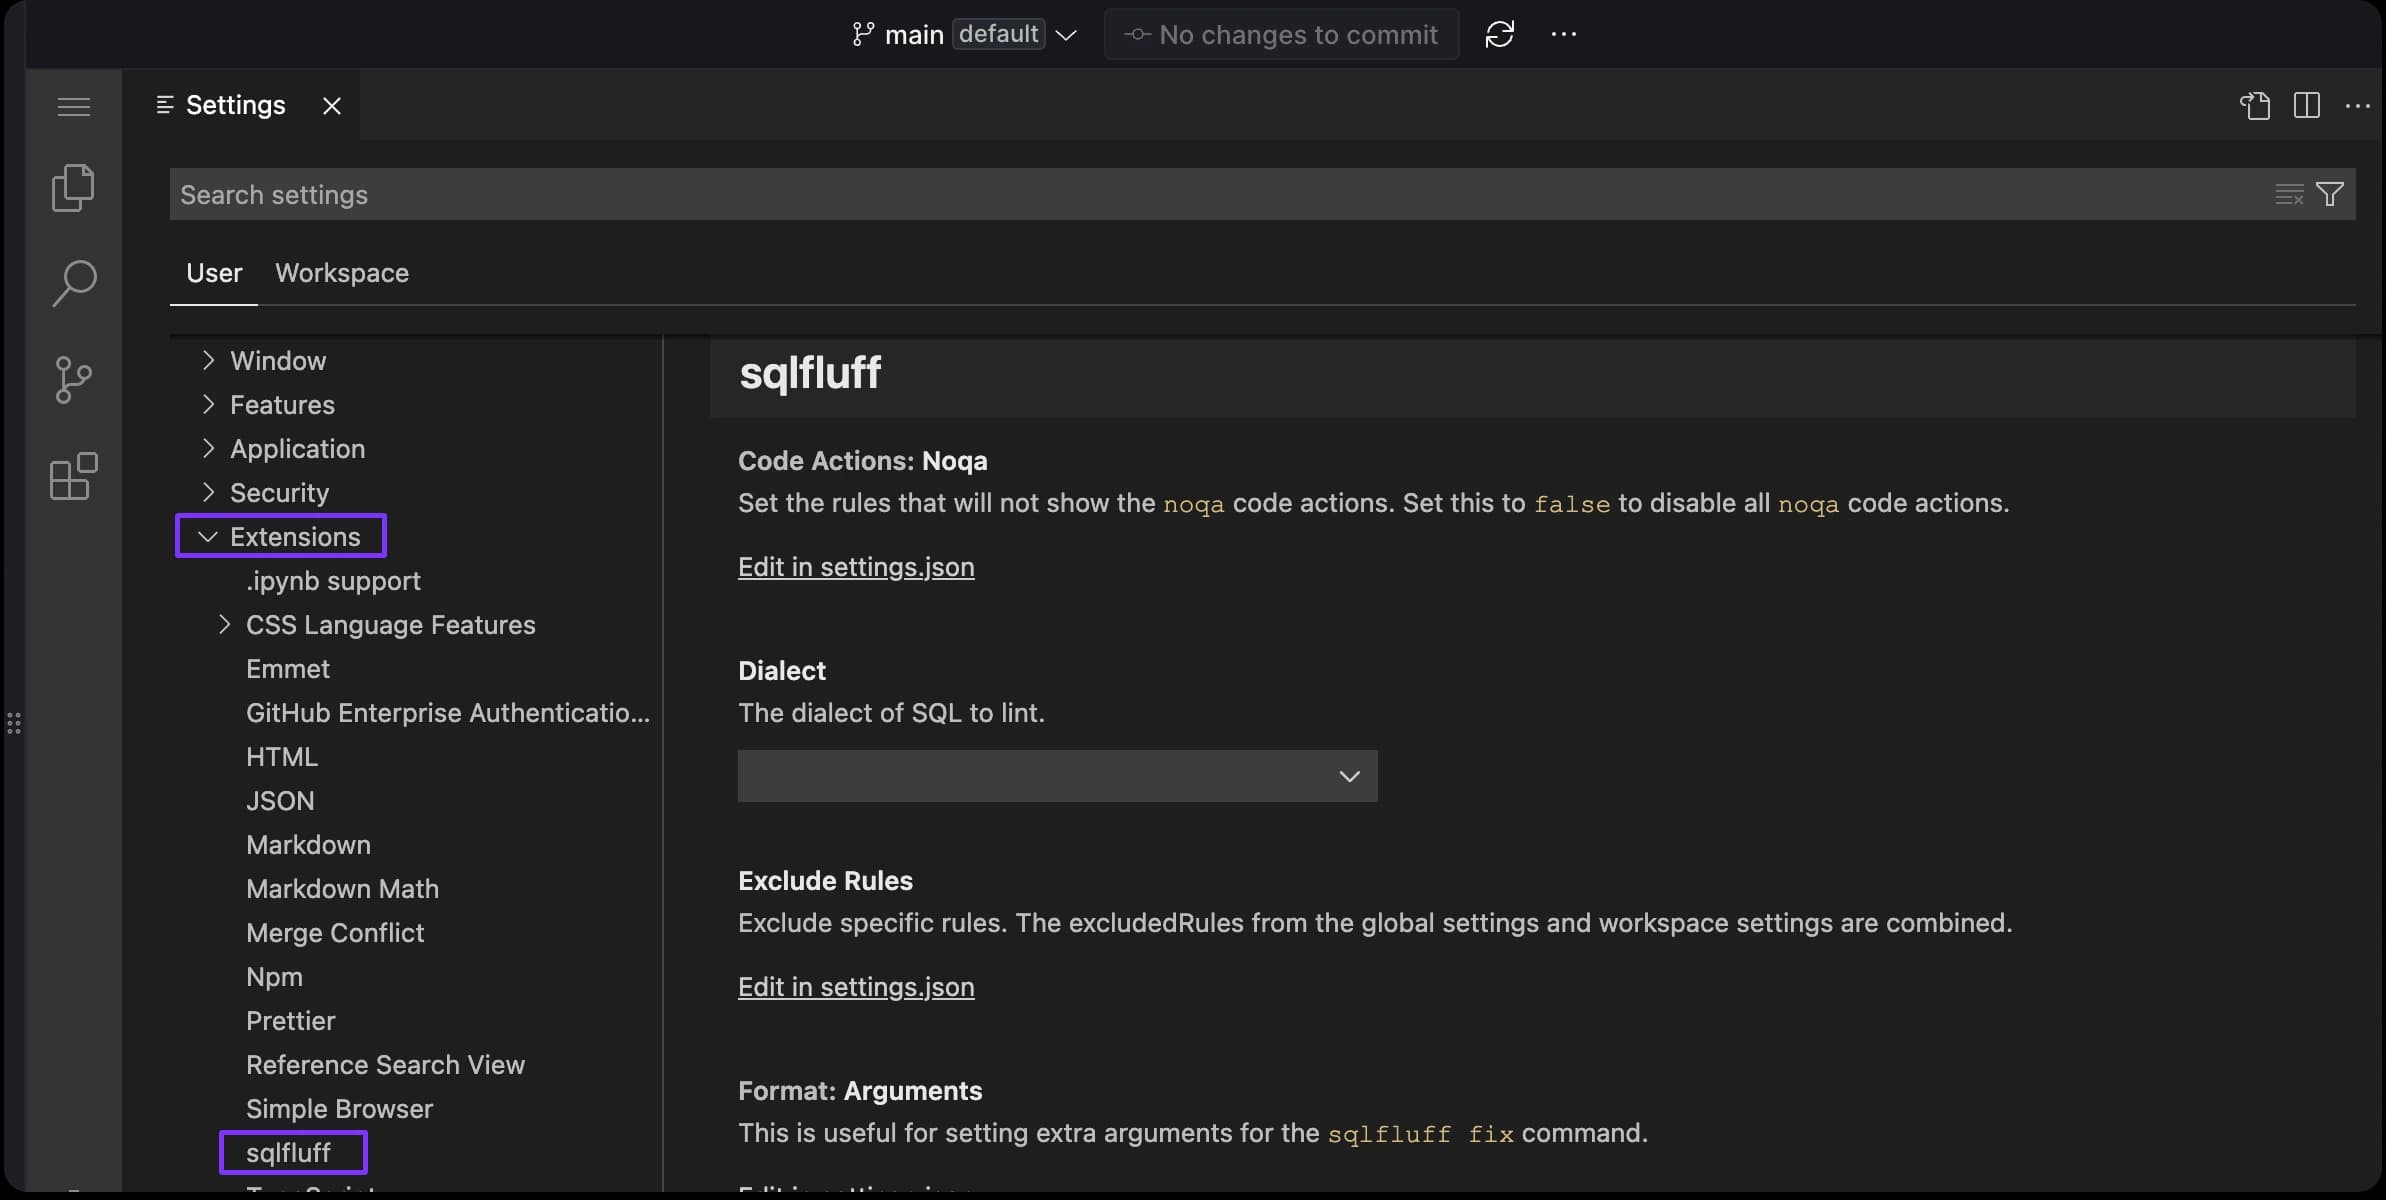Clear the settings search input icon
This screenshot has width=2386, height=1200.
coord(2289,194)
